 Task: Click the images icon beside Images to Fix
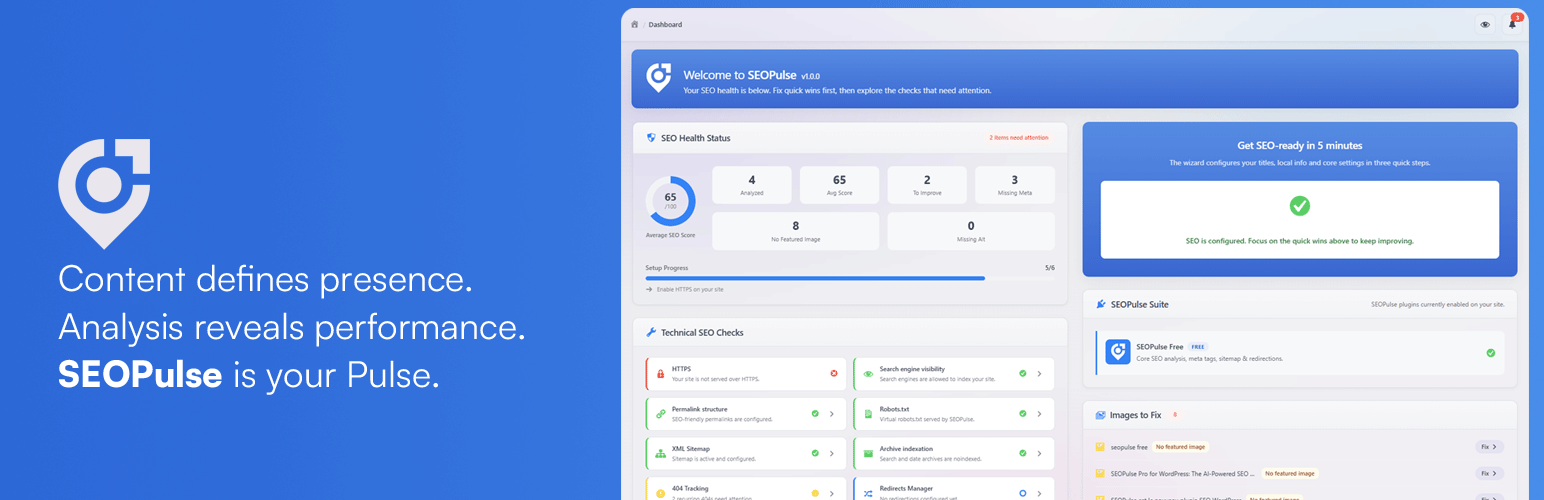click(1101, 414)
